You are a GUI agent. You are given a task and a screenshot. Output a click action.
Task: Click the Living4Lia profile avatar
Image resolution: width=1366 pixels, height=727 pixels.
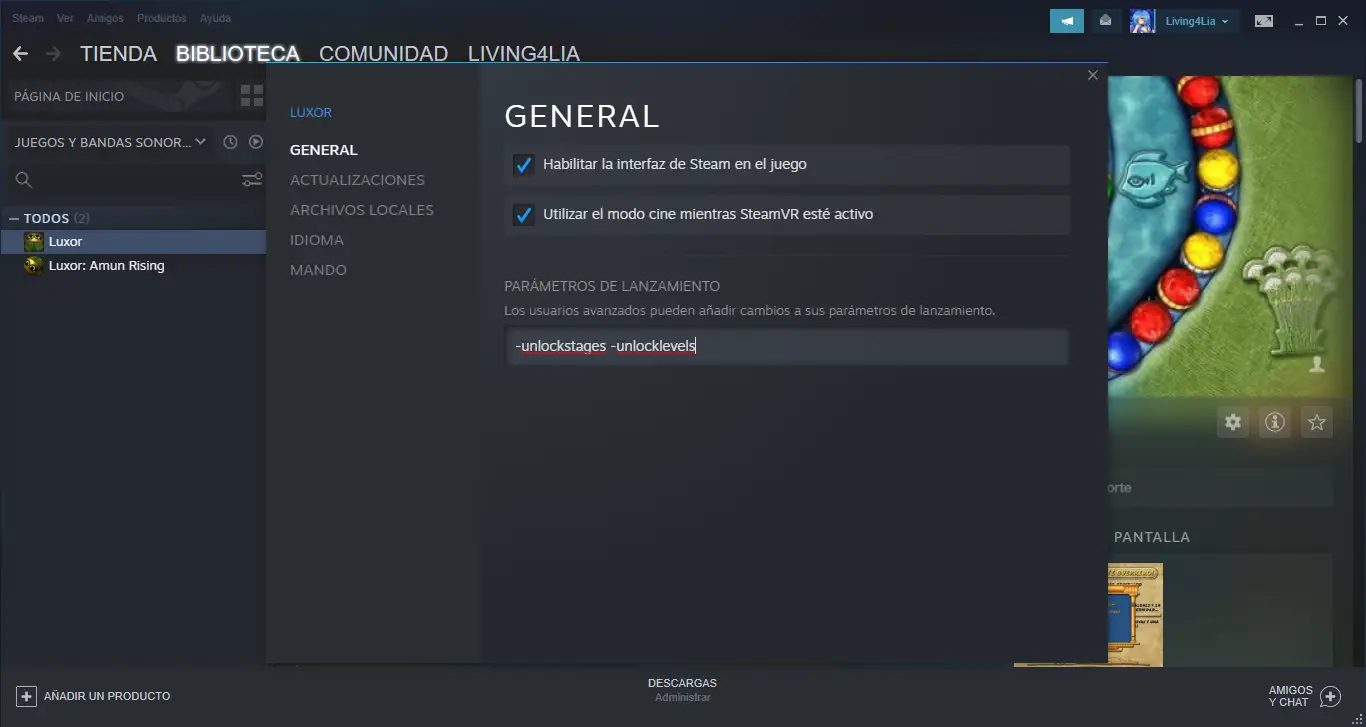[1143, 21]
